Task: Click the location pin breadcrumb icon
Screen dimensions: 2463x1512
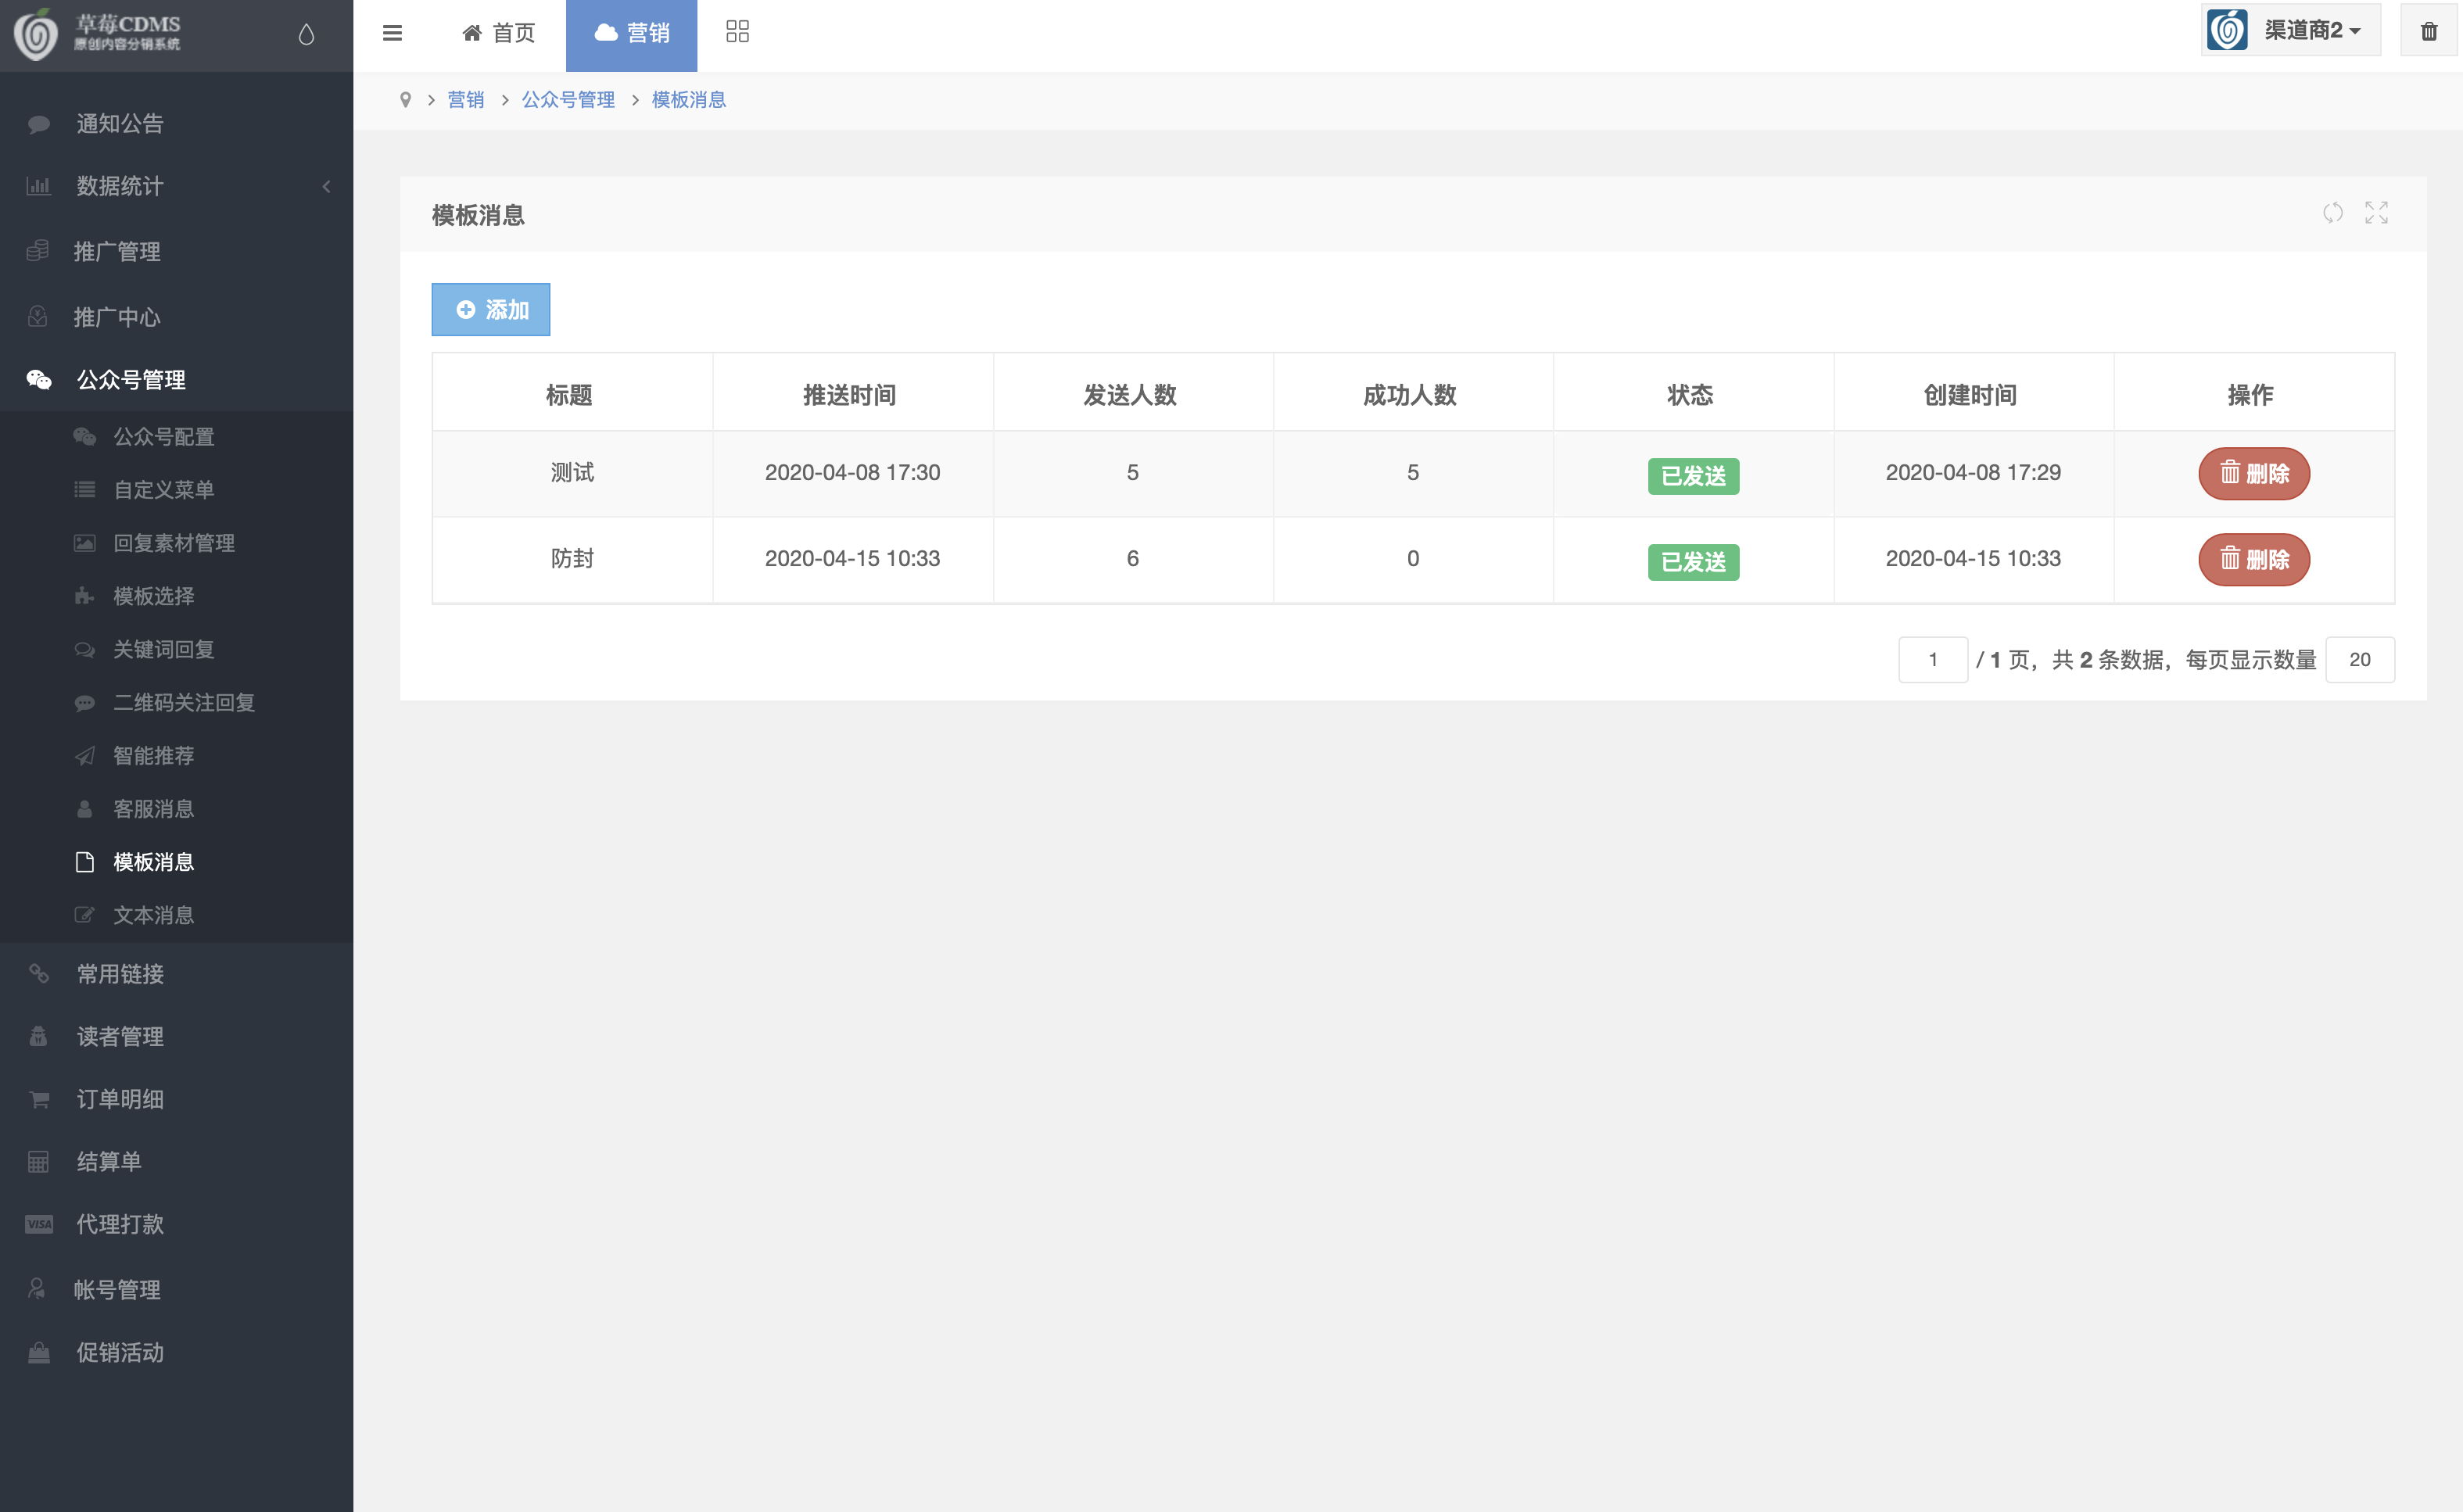Action: [405, 100]
